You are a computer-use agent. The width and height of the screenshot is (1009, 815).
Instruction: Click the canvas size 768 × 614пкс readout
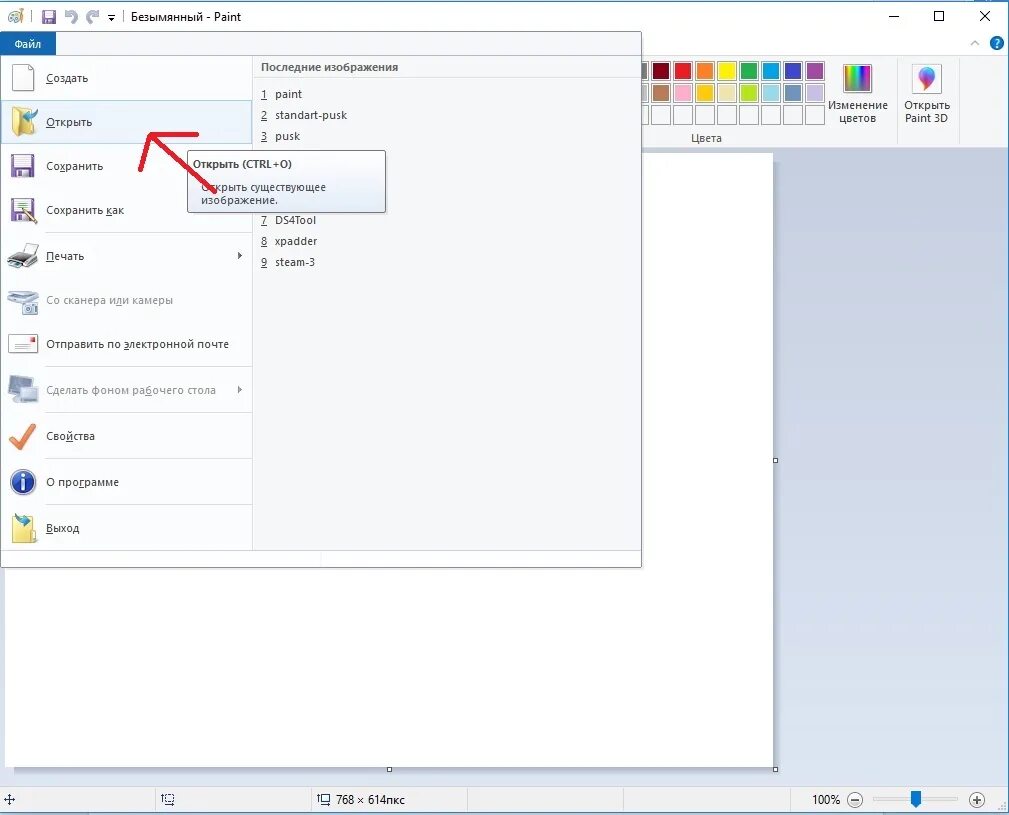[x=370, y=800]
